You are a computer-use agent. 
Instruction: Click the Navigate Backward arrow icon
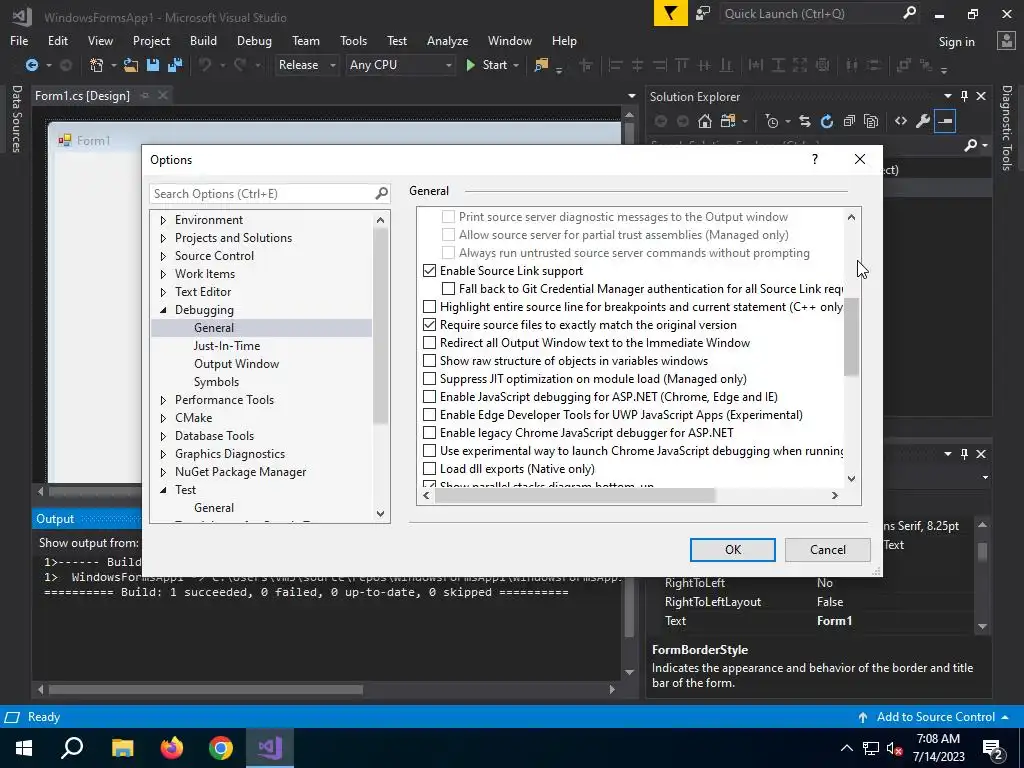click(x=31, y=65)
